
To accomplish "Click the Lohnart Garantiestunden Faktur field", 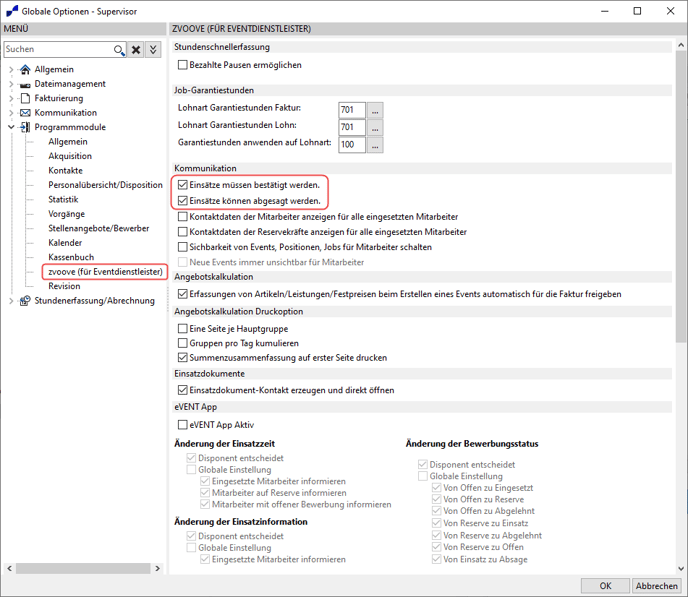I will point(352,110).
